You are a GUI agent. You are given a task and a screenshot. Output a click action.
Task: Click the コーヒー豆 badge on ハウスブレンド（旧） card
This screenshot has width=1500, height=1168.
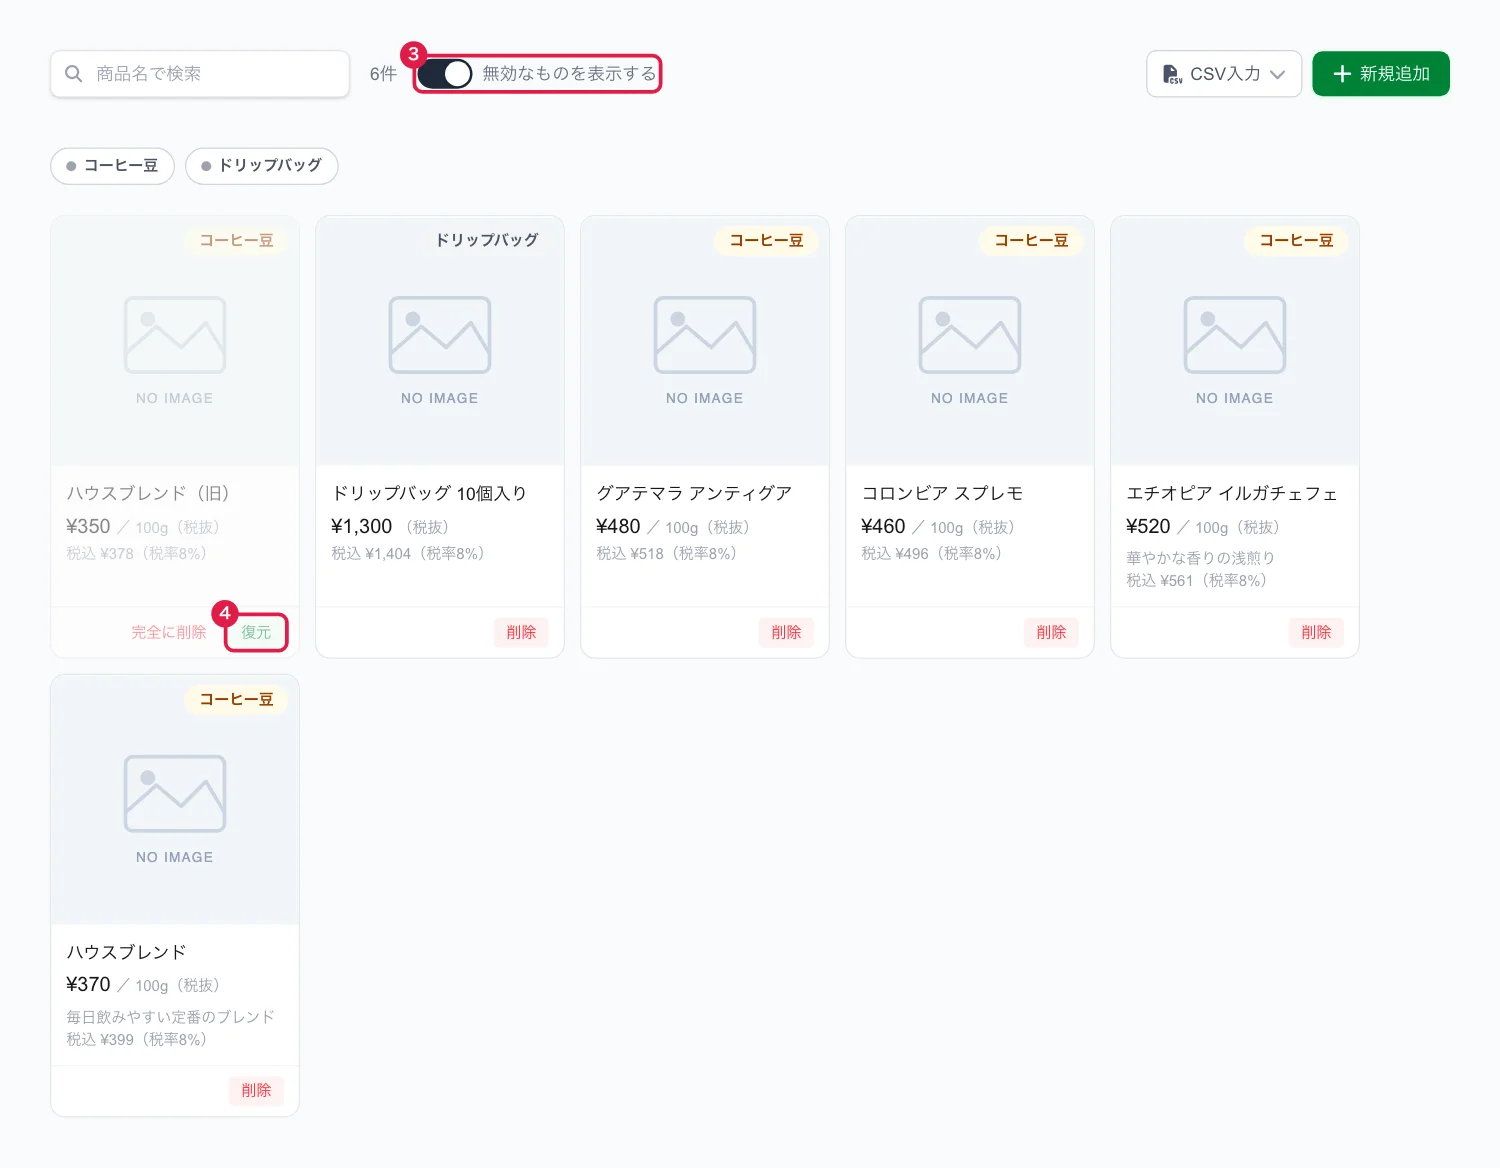tap(236, 240)
